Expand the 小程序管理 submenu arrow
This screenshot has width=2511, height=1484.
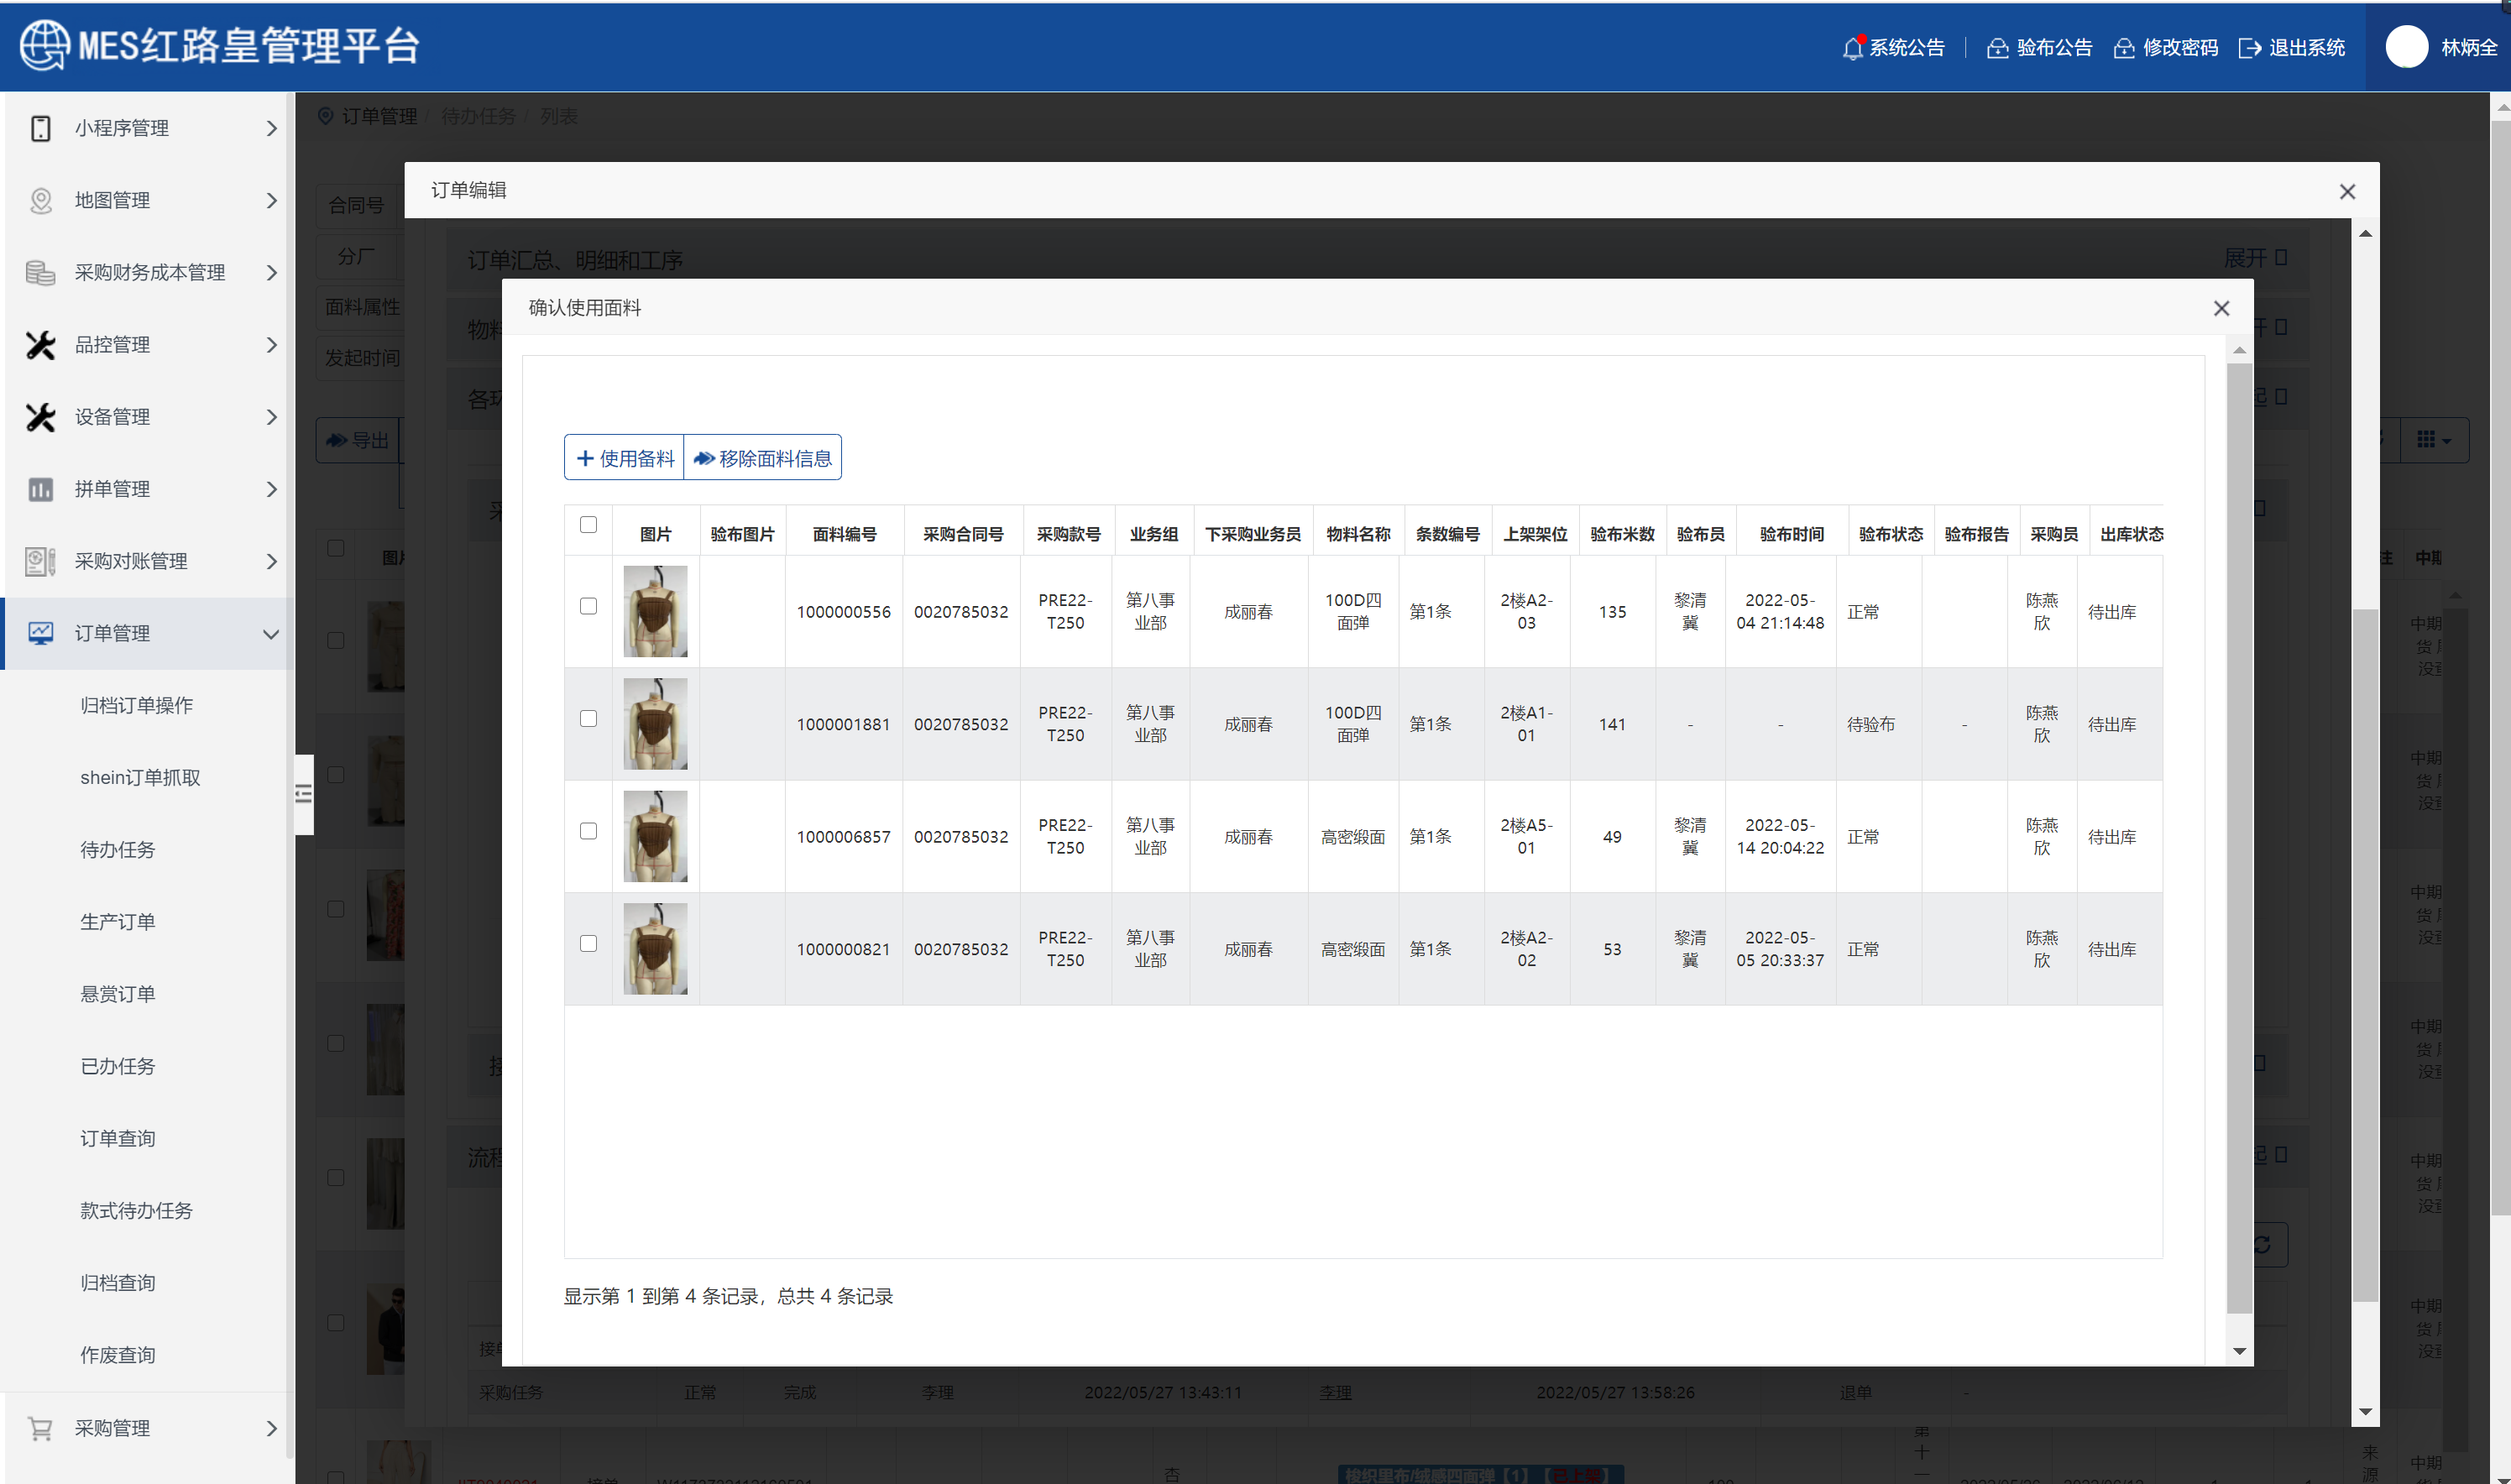point(271,128)
